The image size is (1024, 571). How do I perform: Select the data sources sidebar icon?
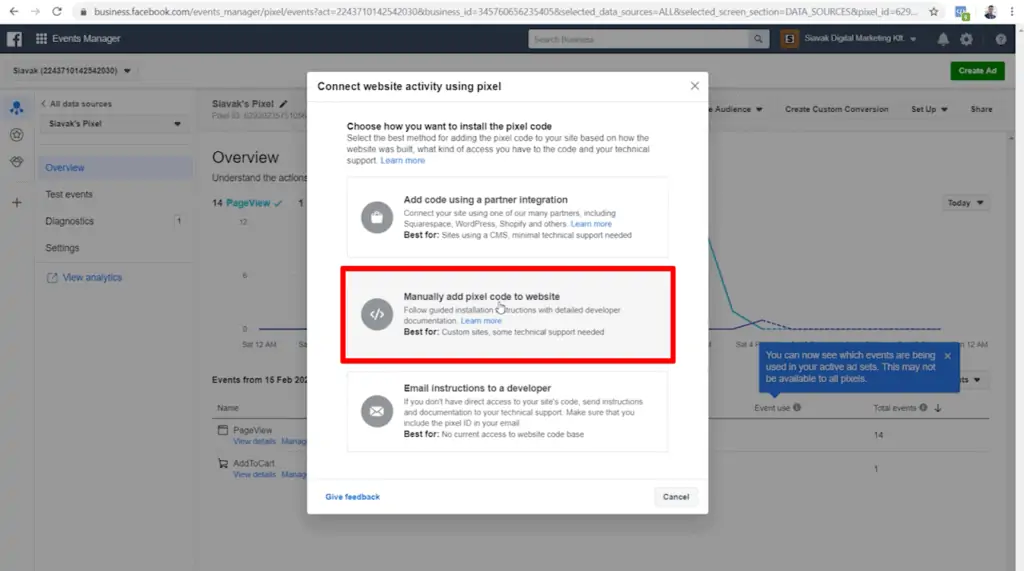16,108
